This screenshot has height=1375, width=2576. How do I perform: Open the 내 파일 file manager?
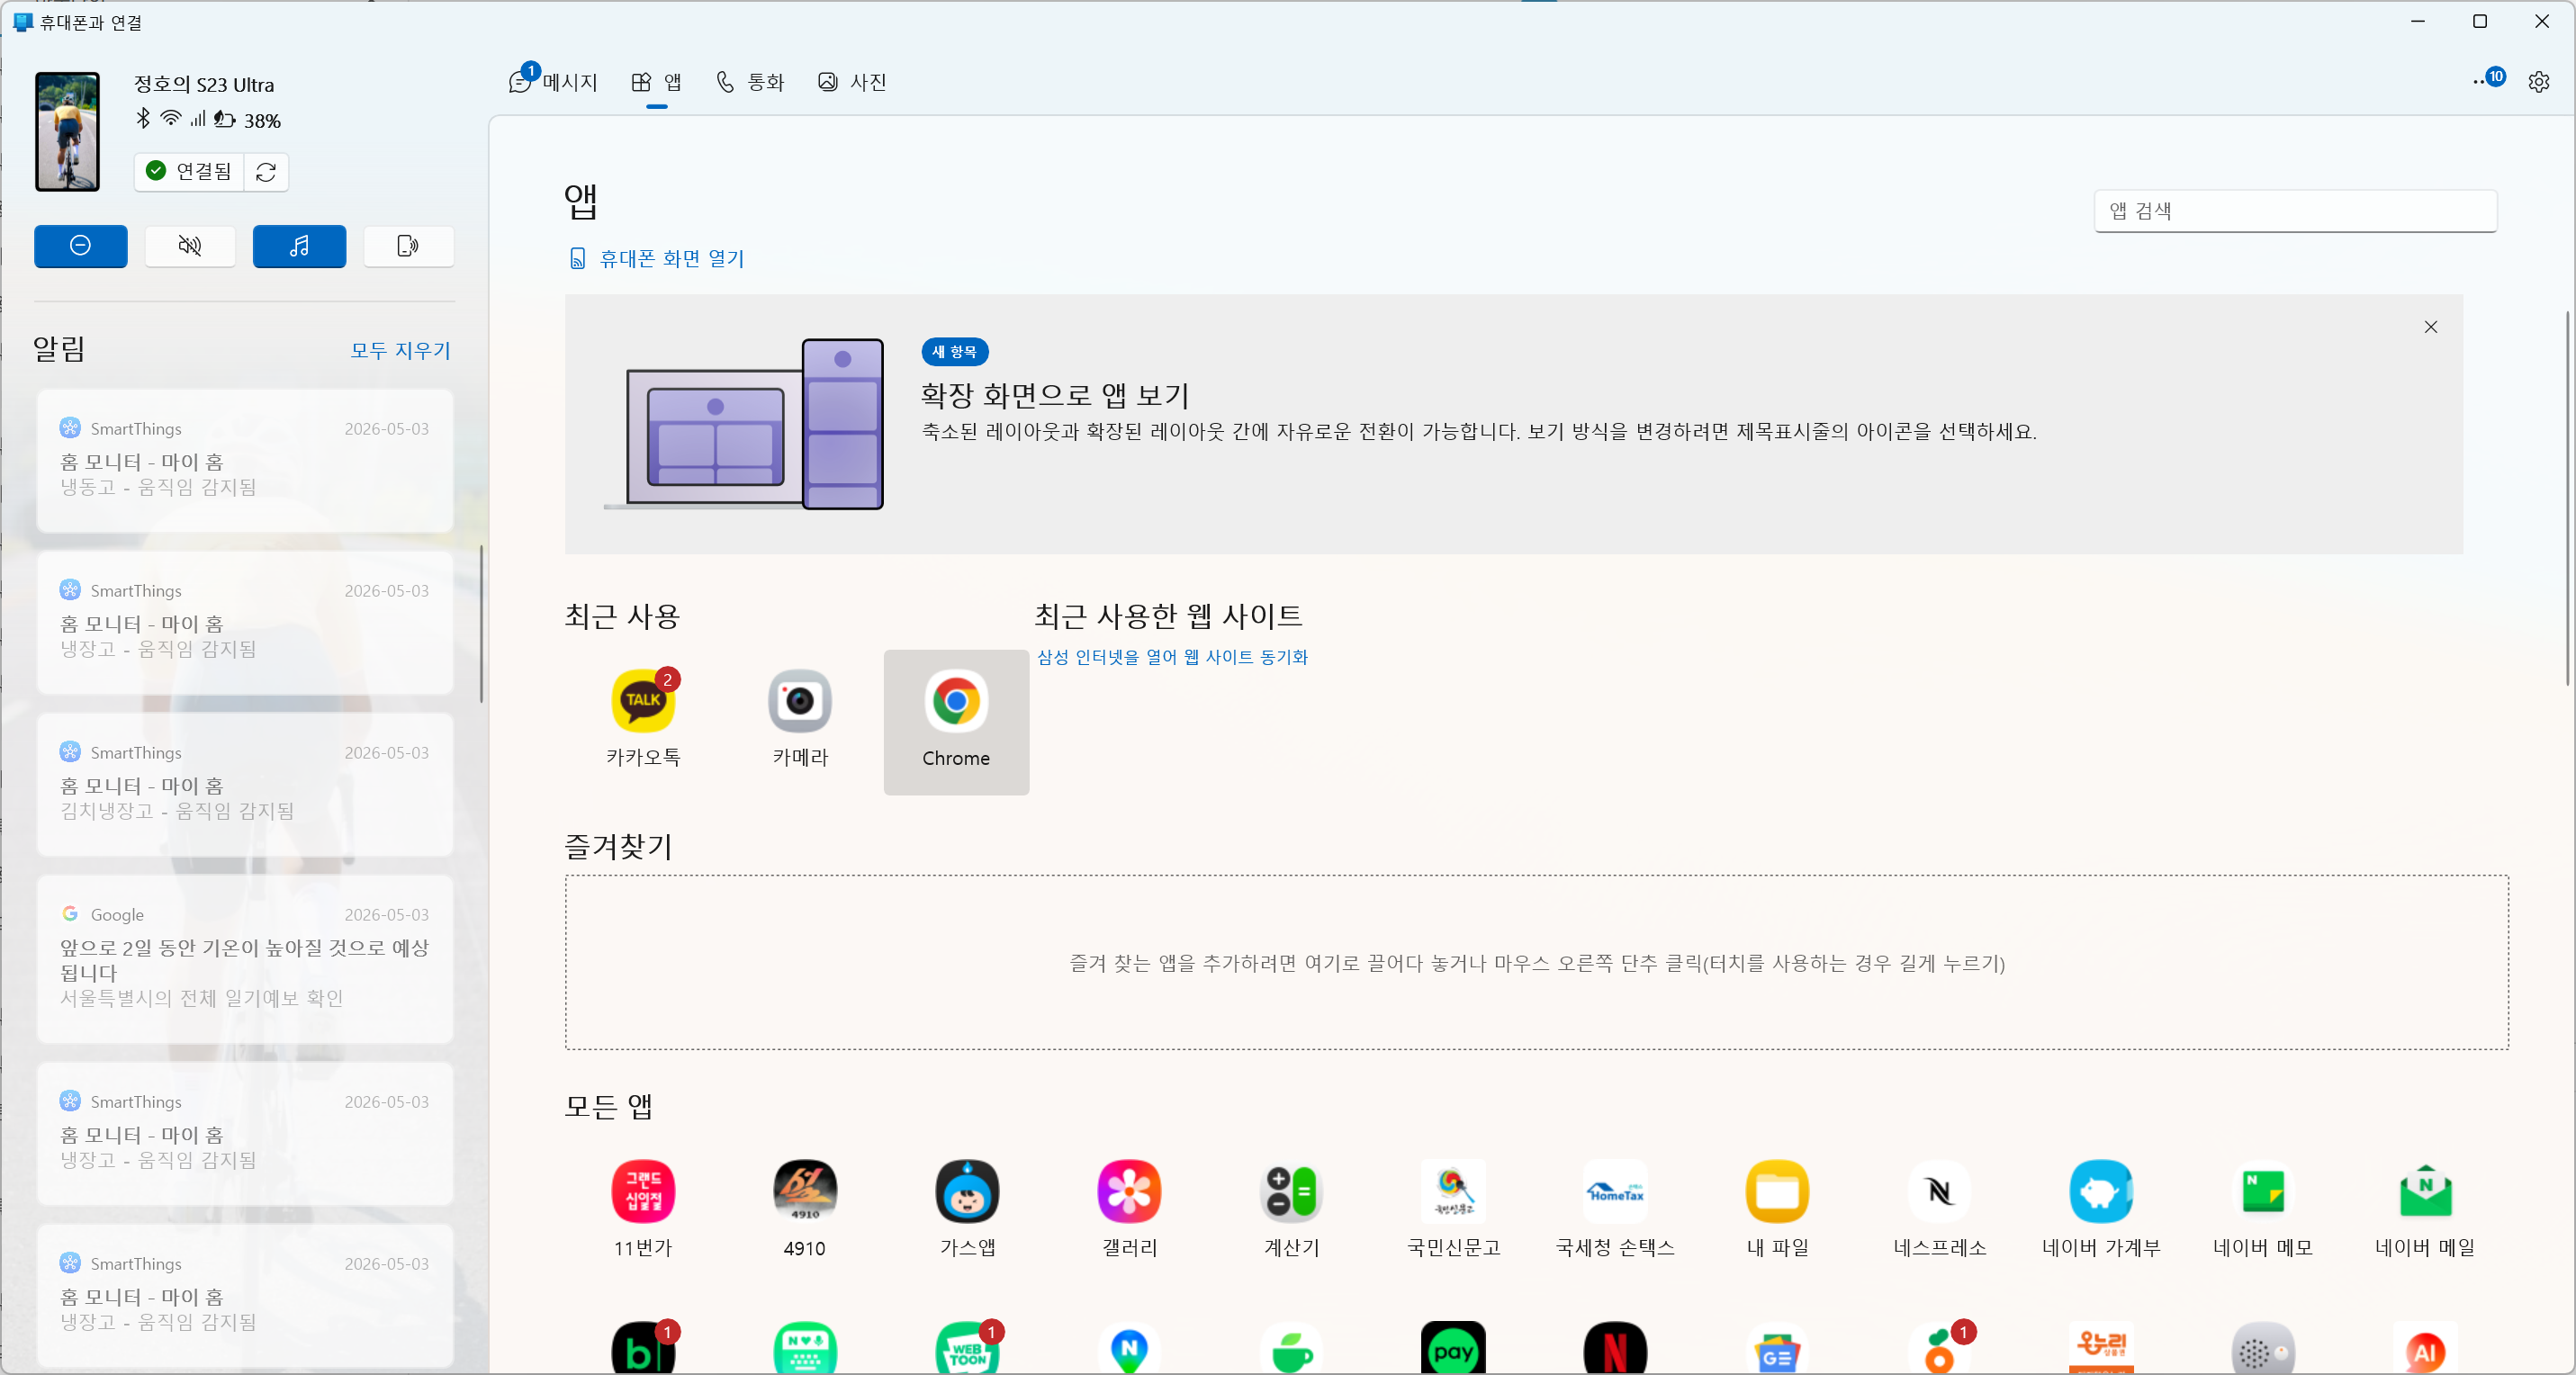click(x=1777, y=1209)
